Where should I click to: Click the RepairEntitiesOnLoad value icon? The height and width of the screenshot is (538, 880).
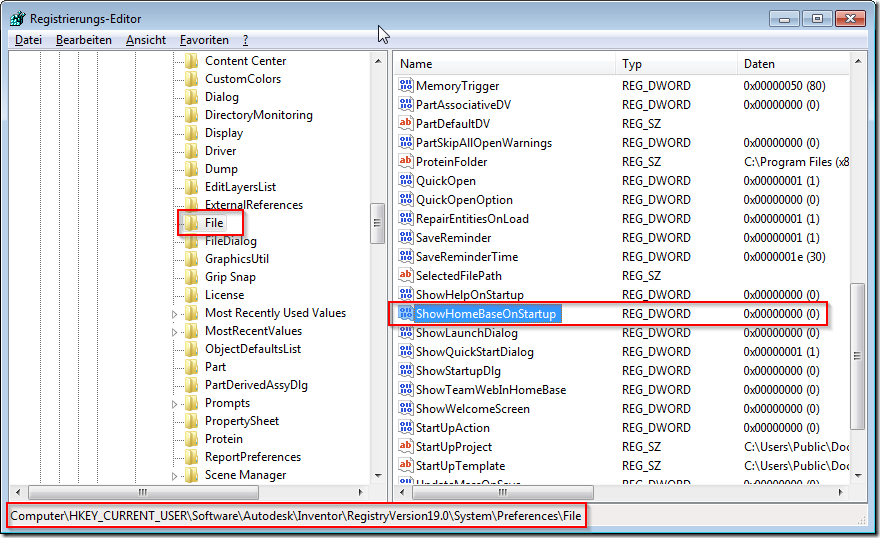[x=405, y=218]
